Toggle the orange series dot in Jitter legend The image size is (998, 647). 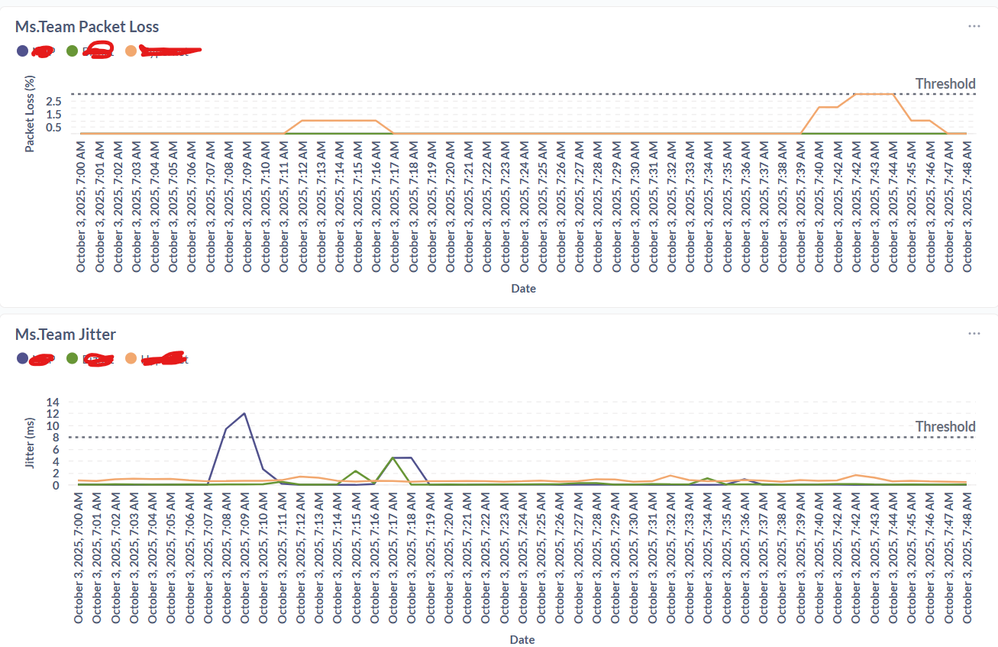(130, 359)
